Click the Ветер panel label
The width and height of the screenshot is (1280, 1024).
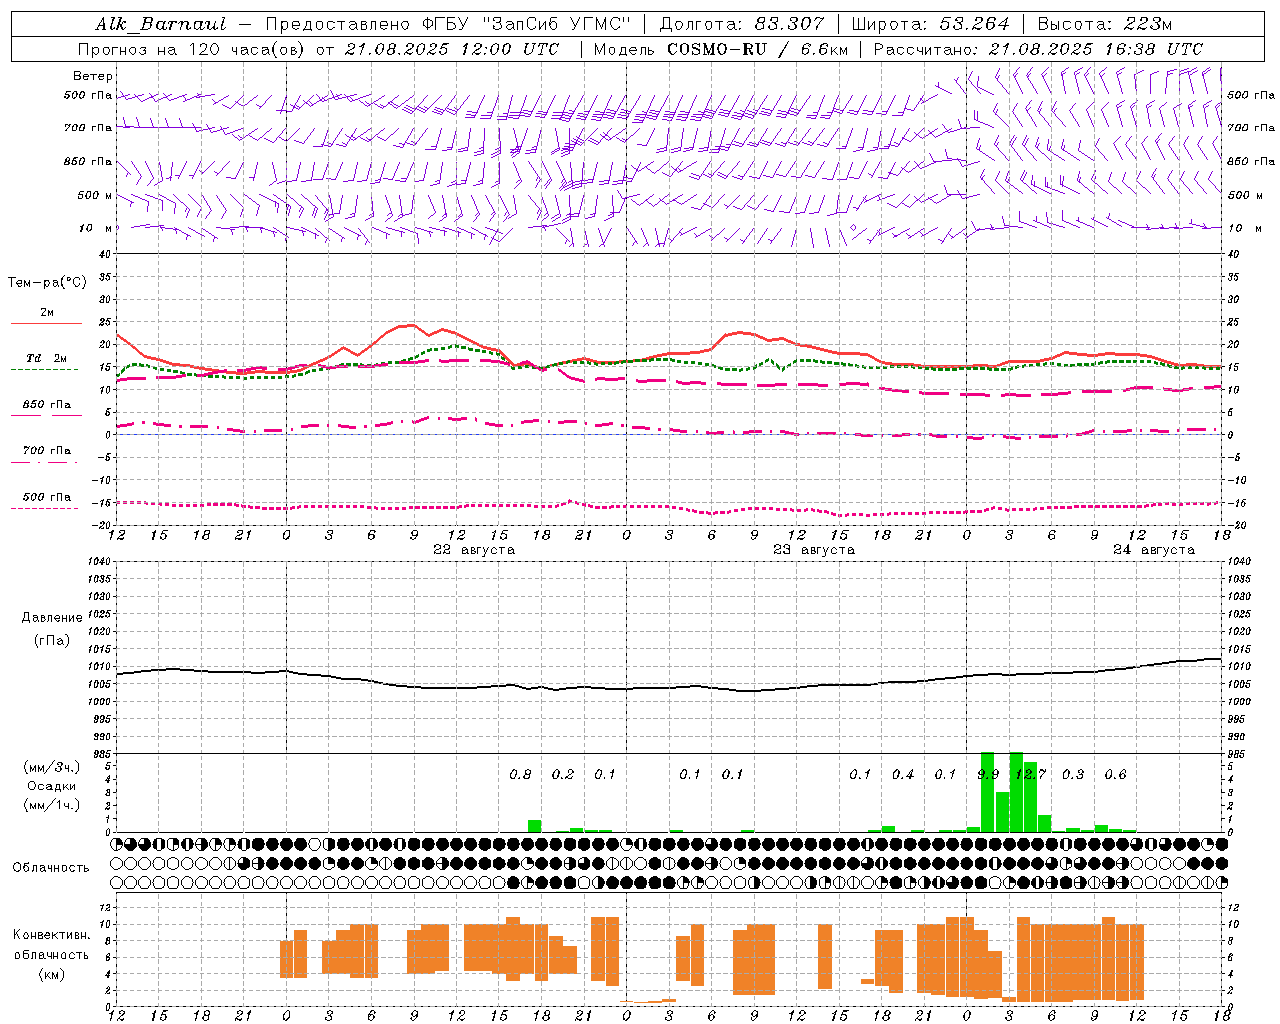point(93,76)
